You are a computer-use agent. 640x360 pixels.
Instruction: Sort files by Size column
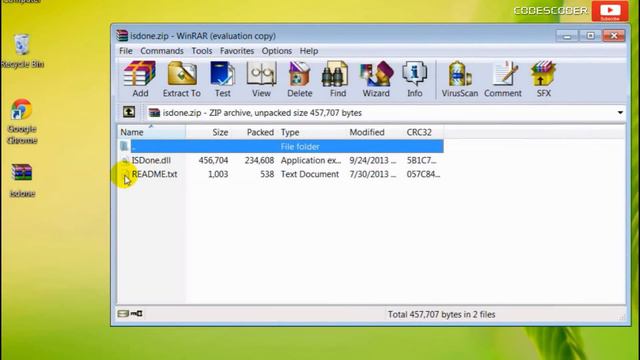coord(208,132)
